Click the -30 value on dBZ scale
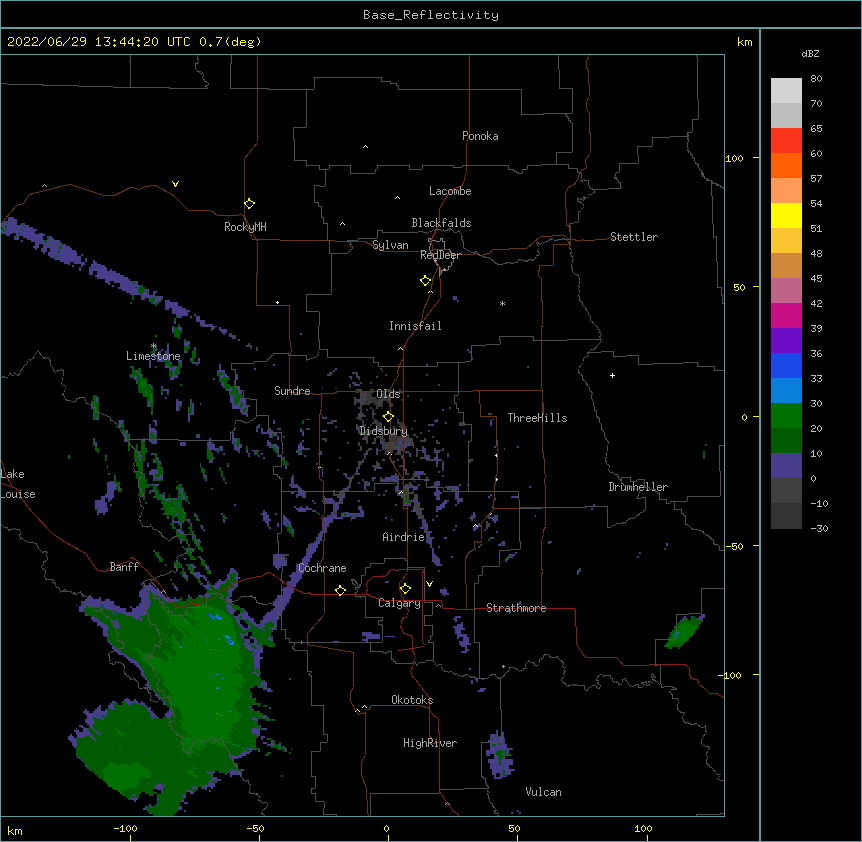This screenshot has width=862, height=842. [819, 529]
